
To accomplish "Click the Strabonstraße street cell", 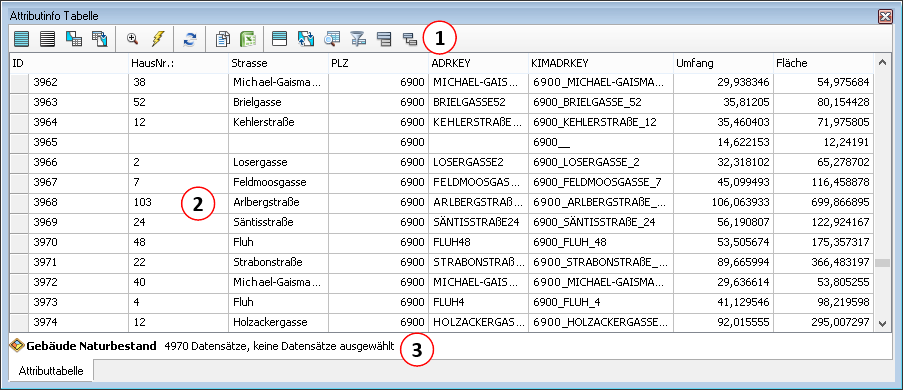I will (x=279, y=263).
